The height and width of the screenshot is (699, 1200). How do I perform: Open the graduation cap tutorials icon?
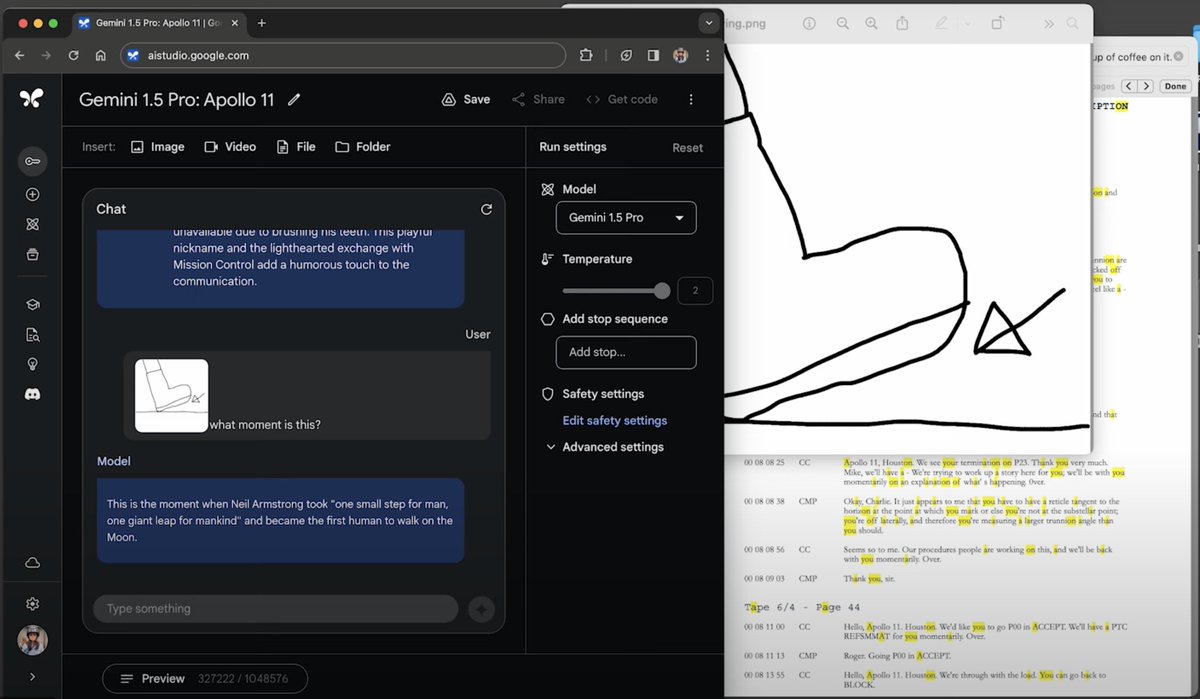pos(32,305)
